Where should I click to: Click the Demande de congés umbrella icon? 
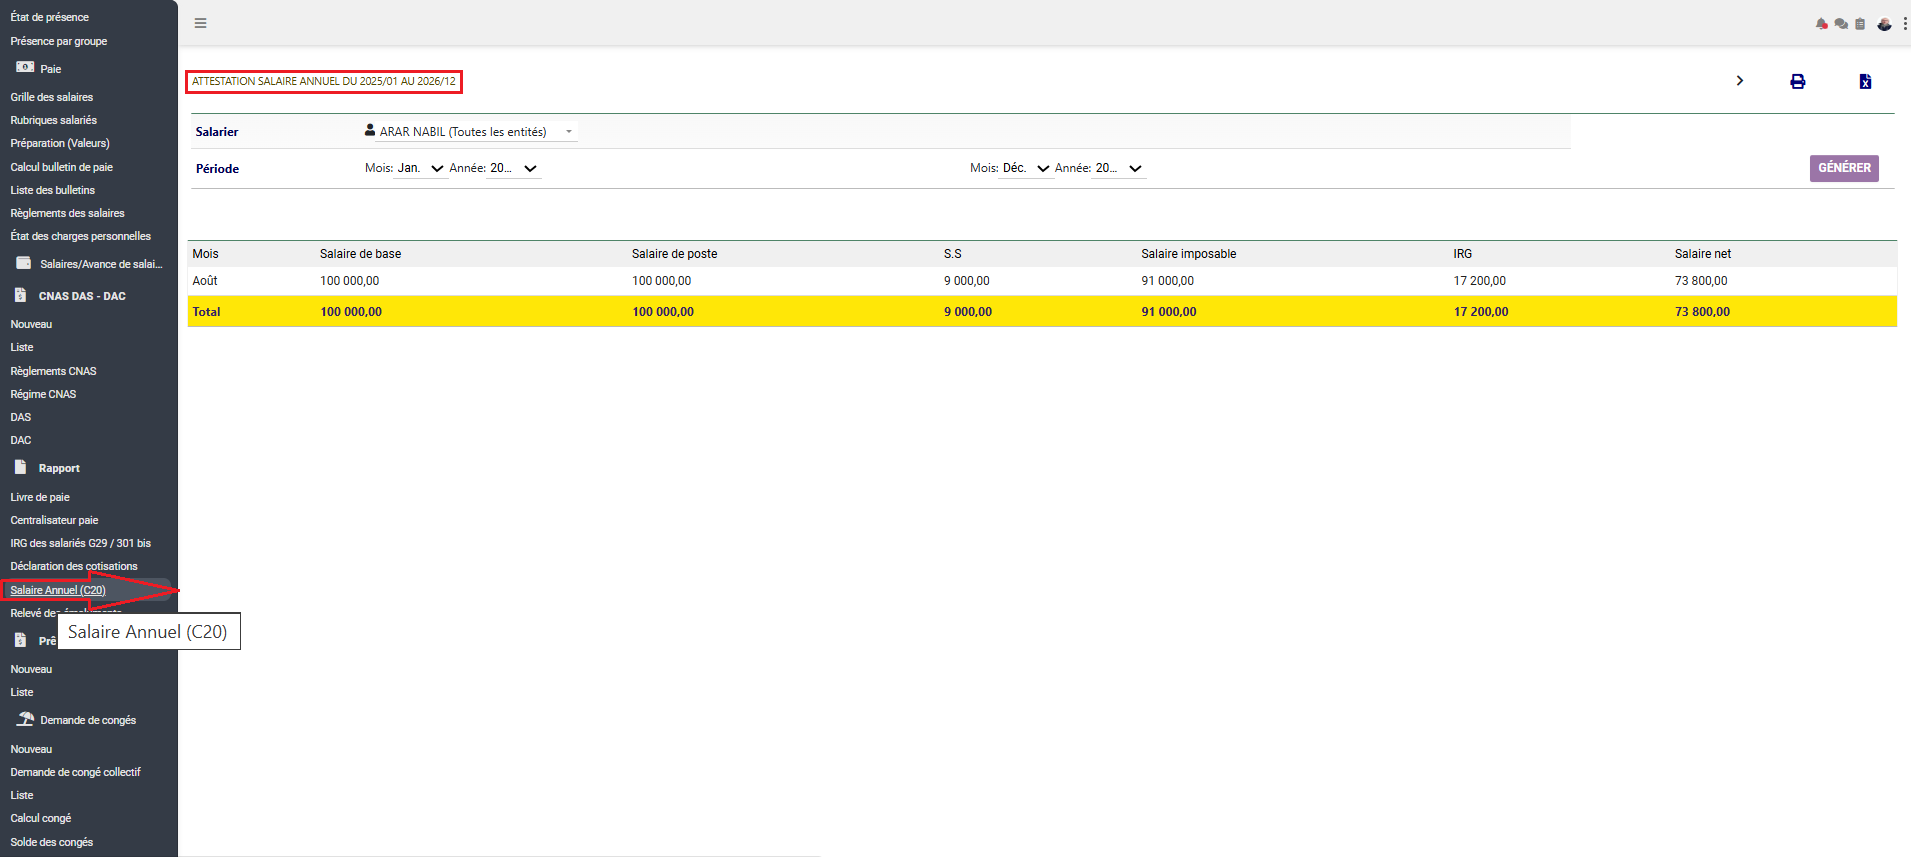point(25,719)
